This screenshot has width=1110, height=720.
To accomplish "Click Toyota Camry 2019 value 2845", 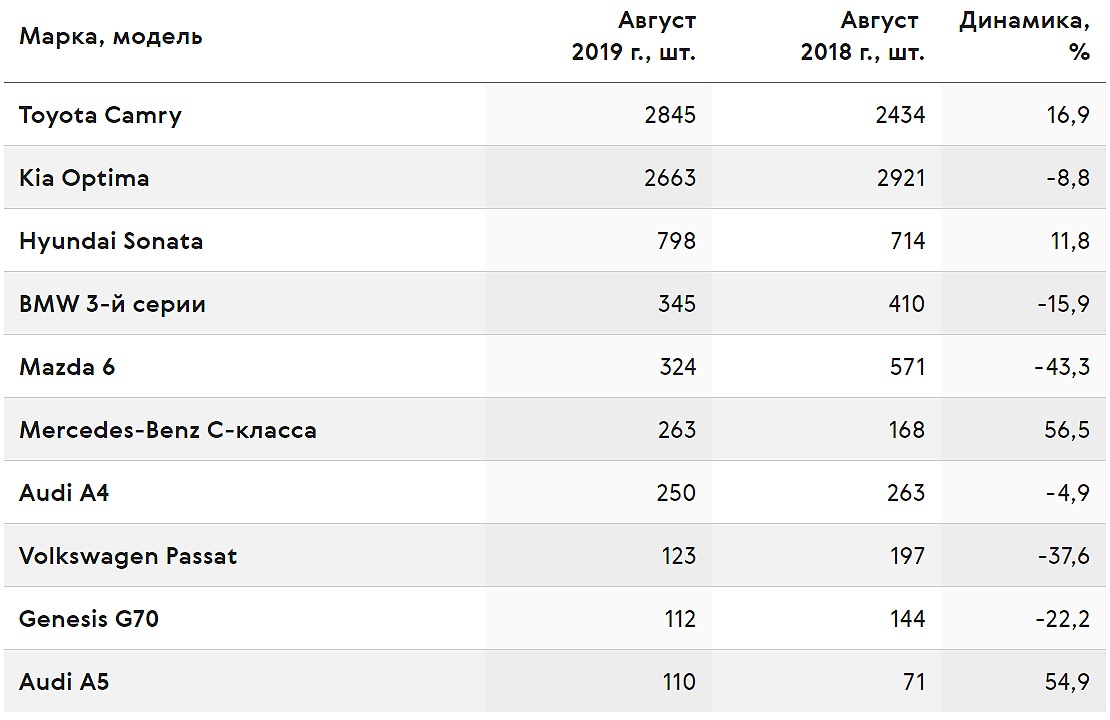I will pos(670,115).
